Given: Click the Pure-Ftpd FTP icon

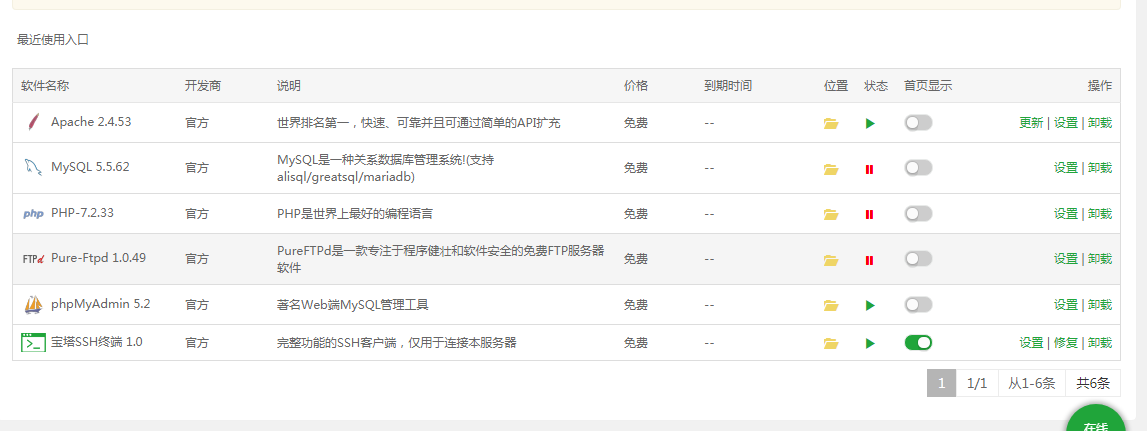Looking at the screenshot, I should (x=34, y=258).
